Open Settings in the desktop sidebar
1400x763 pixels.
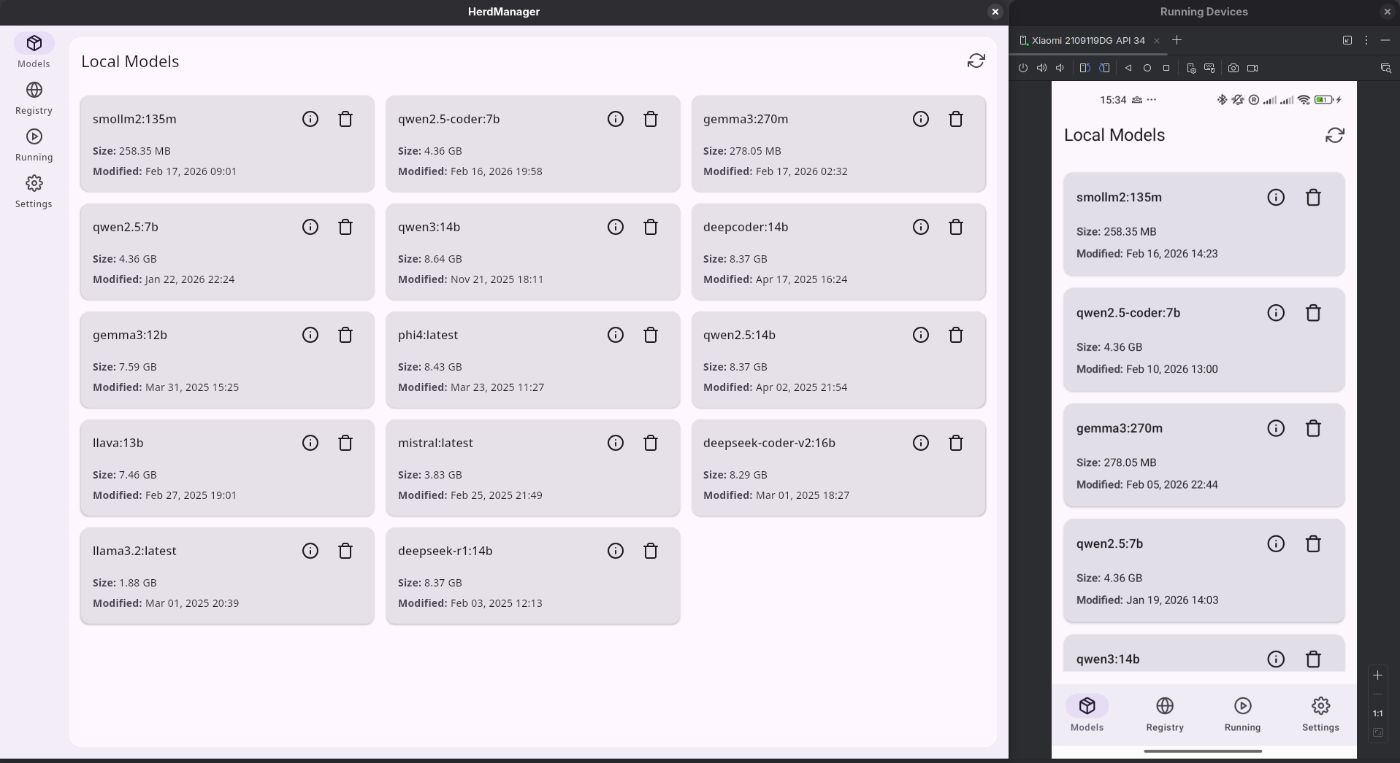34,190
